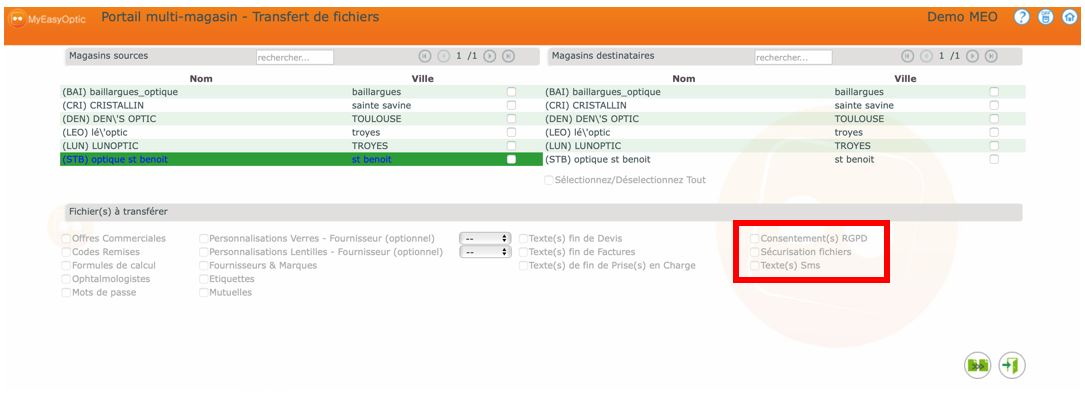This screenshot has height=397, width=1085.
Task: Select source row (BAI) baillargues_optique
Action: click(301, 91)
